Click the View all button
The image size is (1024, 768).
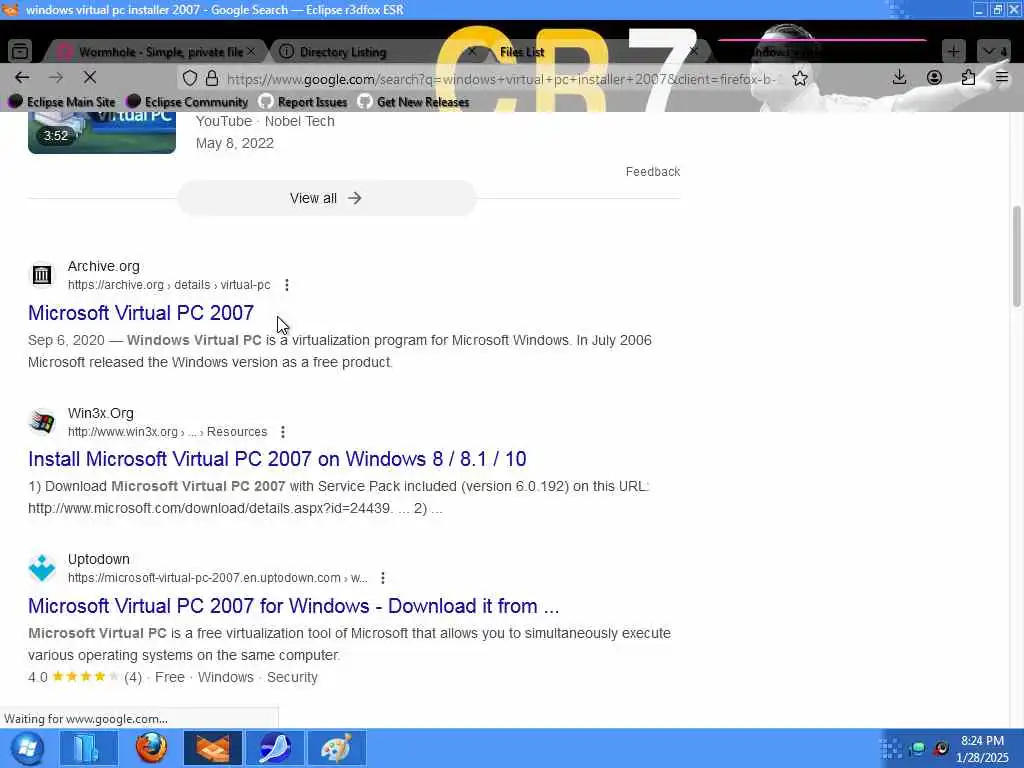327,198
